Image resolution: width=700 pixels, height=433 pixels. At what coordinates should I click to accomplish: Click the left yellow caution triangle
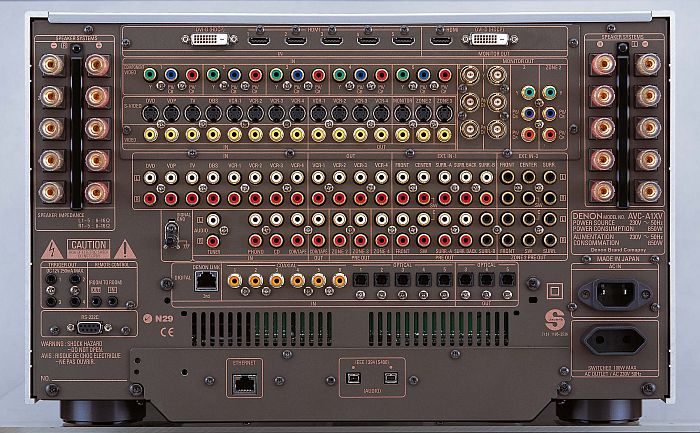click(51, 249)
